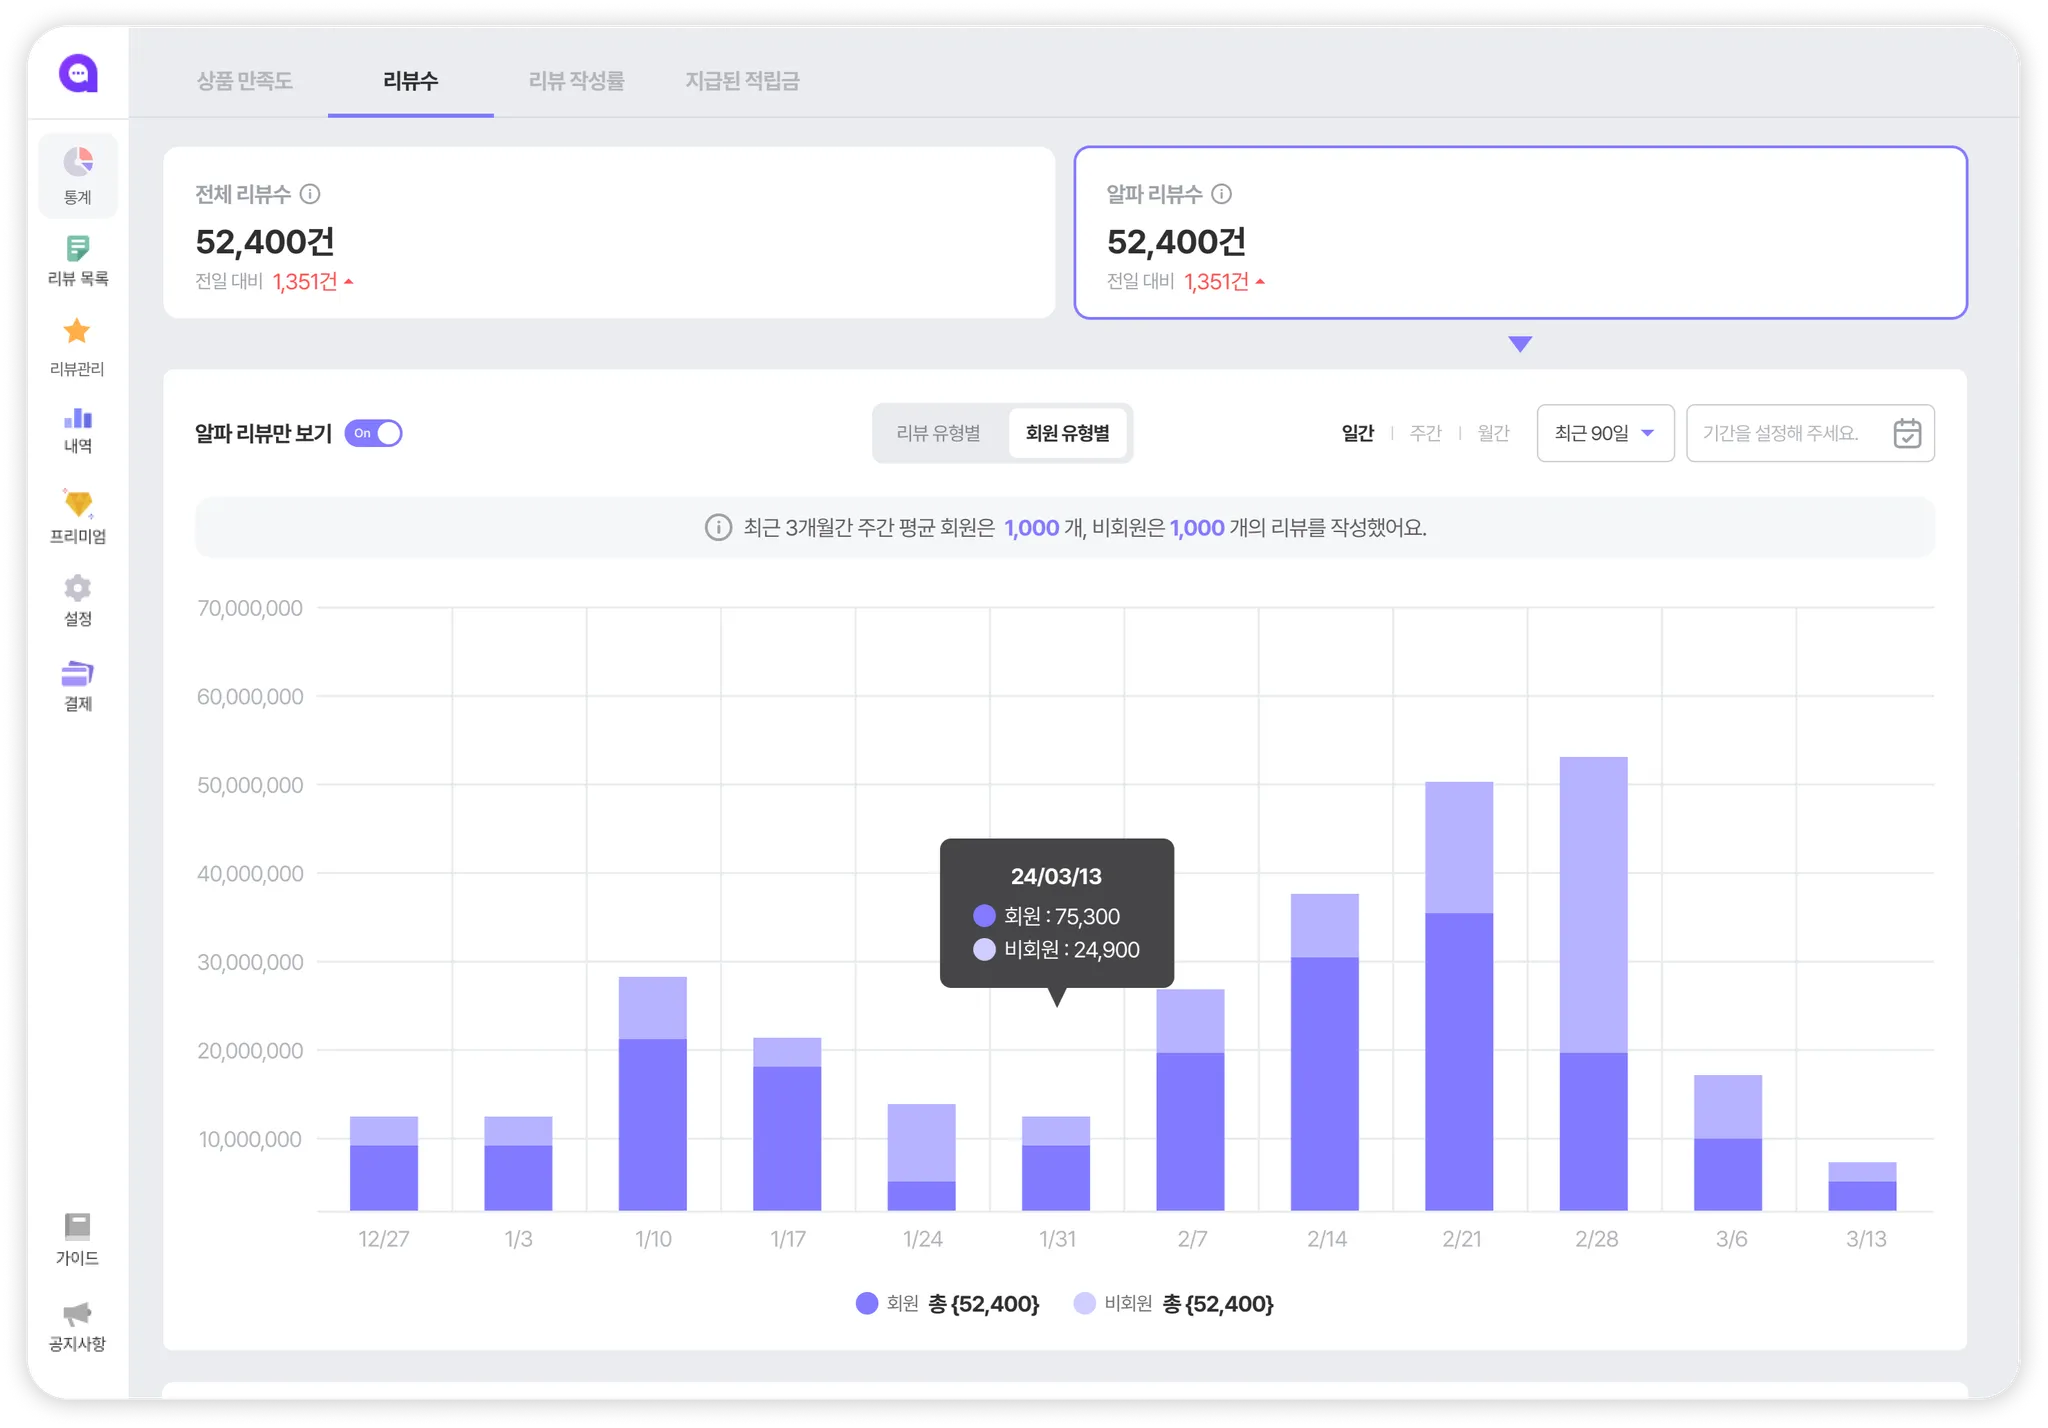
Task: Turn off the 알파 리뷰만 보기 switch
Action: 373,433
